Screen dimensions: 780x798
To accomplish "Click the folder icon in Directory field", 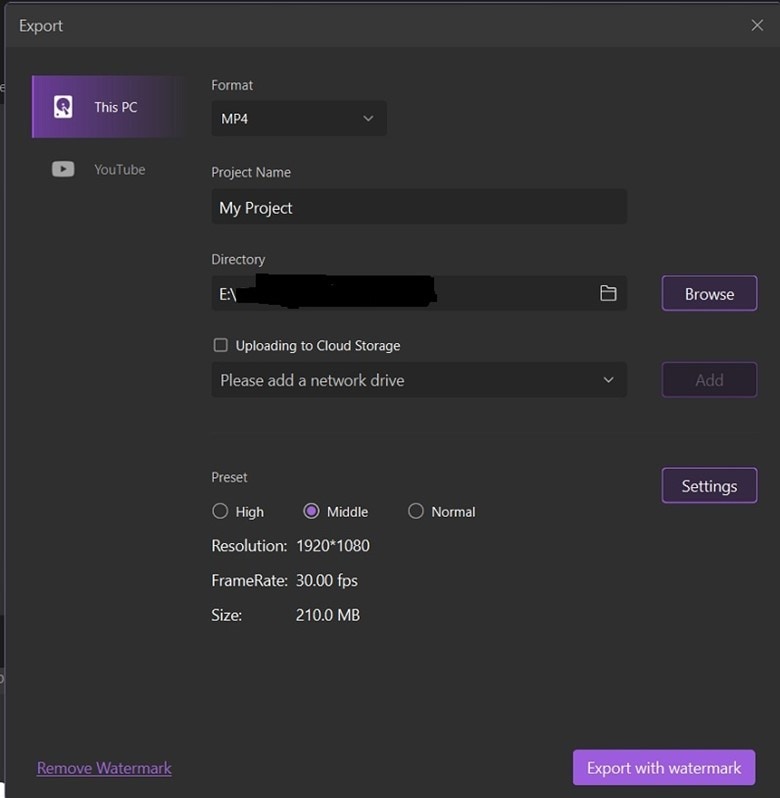I will pyautogui.click(x=608, y=293).
